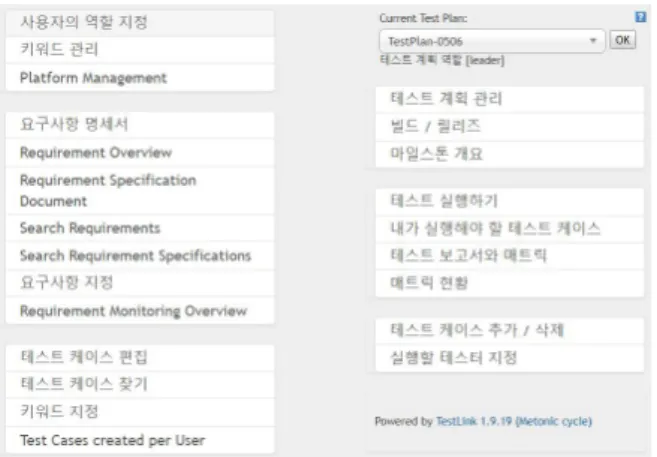Open Requirement Overview

140,152
